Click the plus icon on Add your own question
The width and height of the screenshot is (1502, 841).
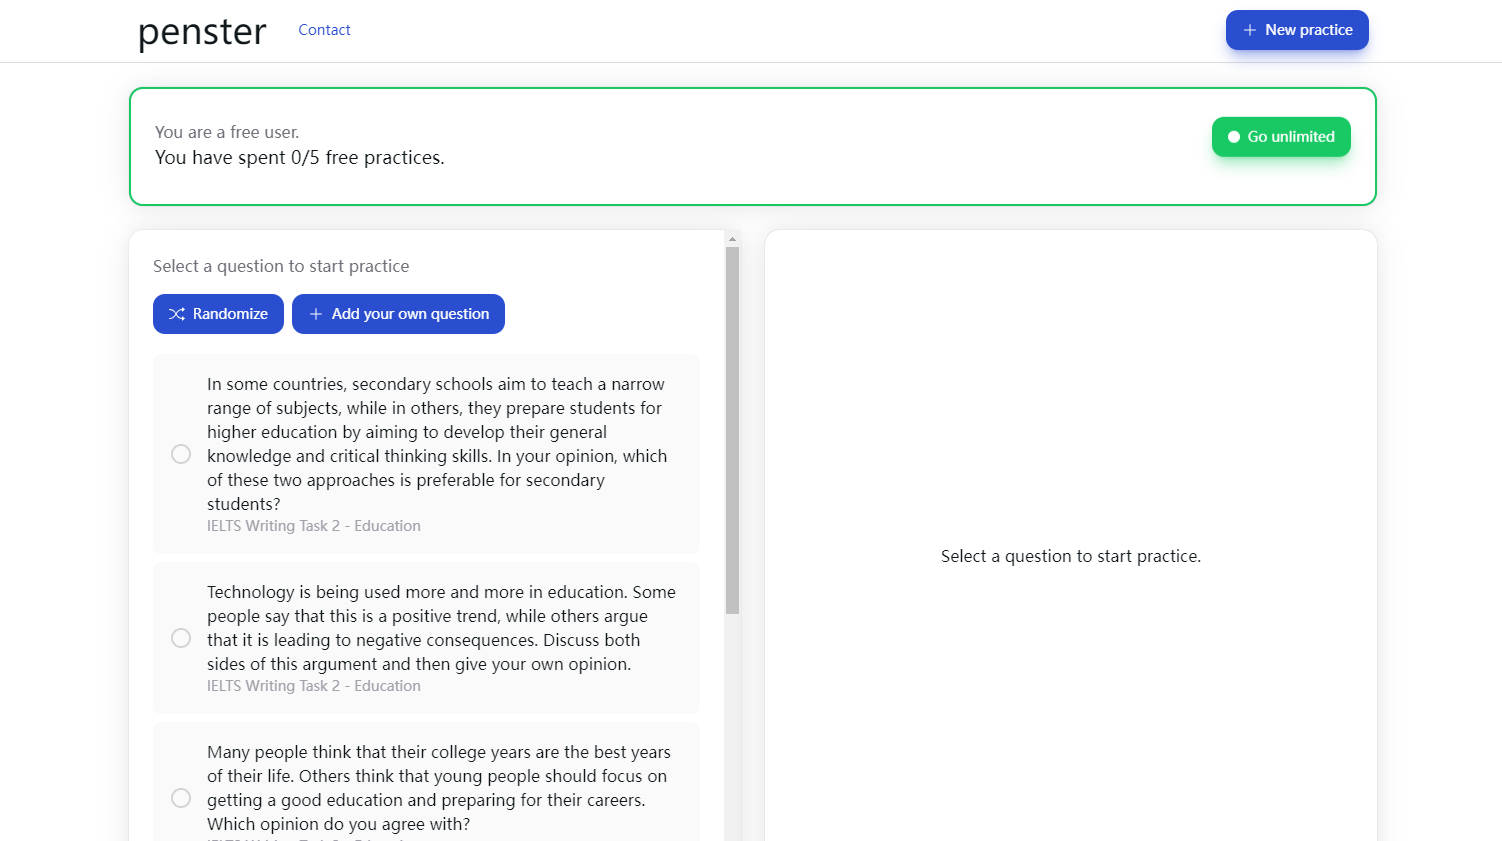(x=316, y=314)
